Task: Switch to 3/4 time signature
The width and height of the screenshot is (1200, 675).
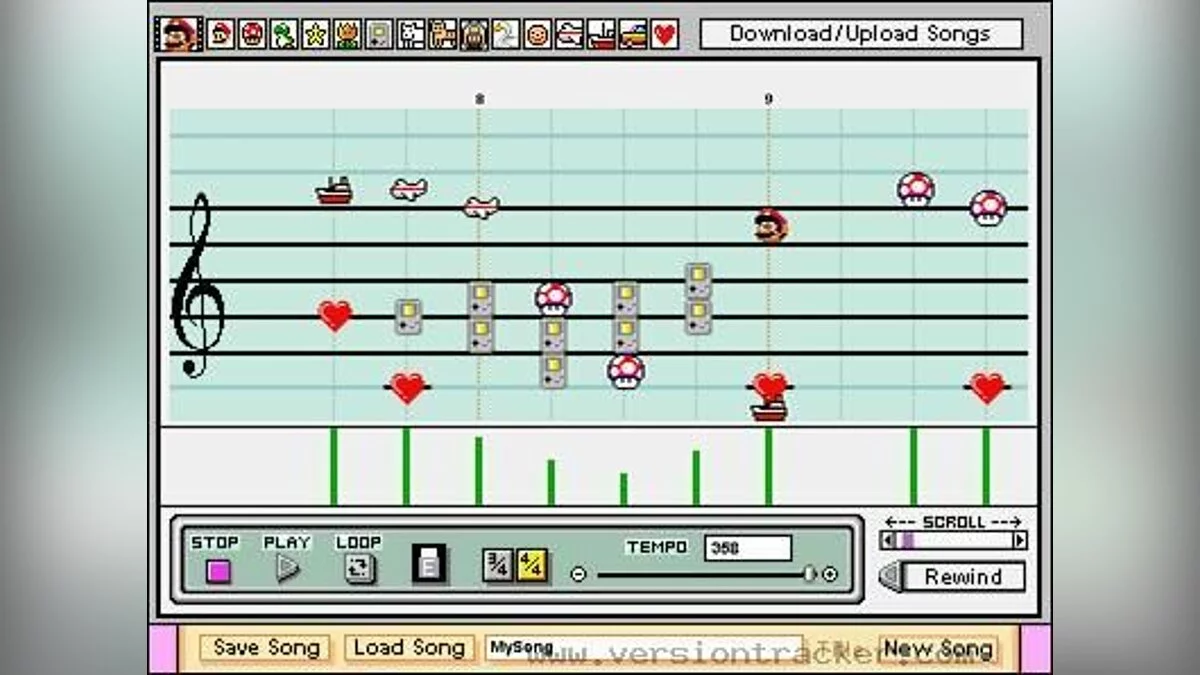Action: (x=497, y=566)
